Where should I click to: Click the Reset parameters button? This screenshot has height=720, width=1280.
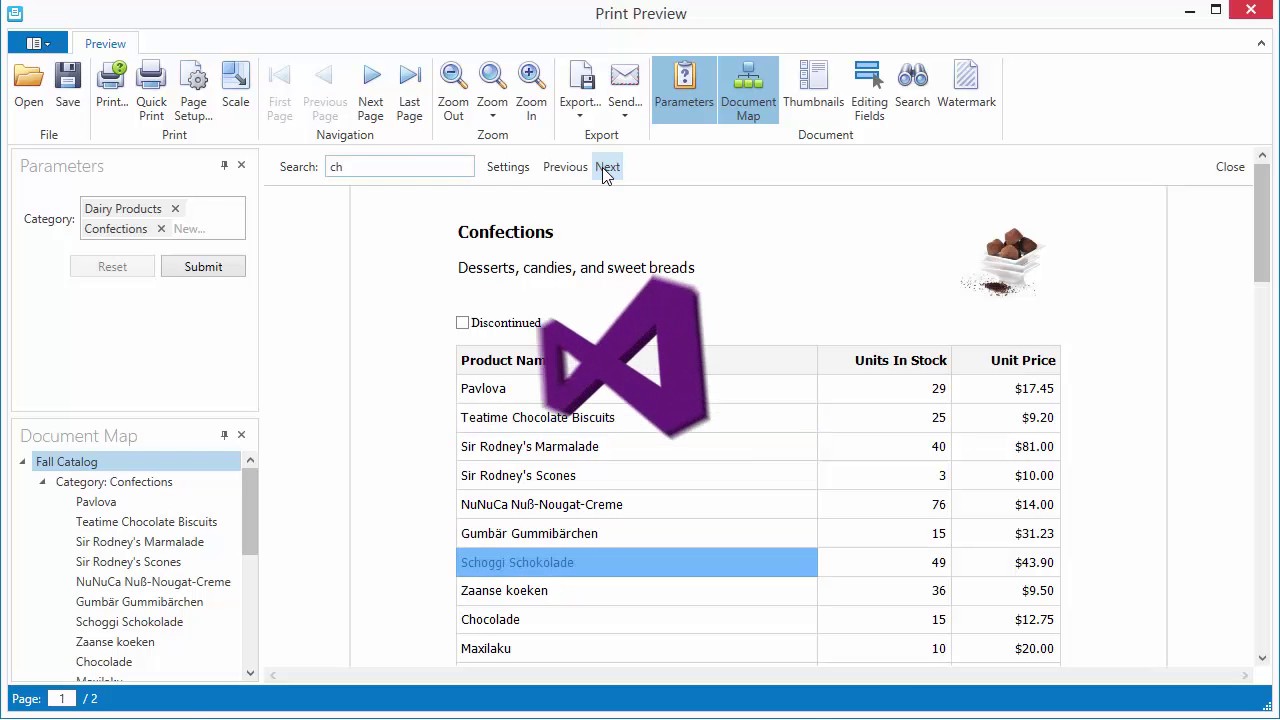[112, 267]
